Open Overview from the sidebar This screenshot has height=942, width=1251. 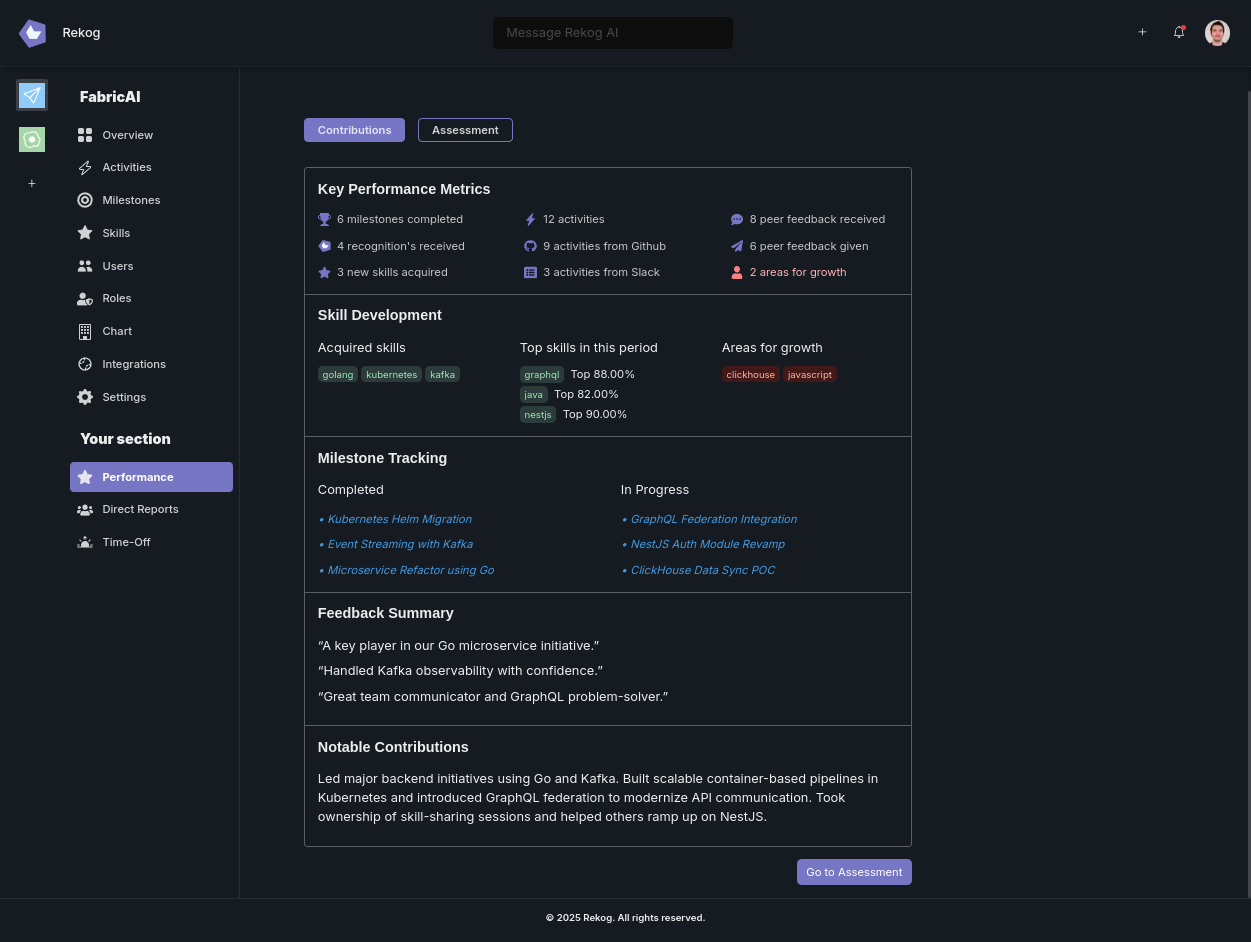126,135
